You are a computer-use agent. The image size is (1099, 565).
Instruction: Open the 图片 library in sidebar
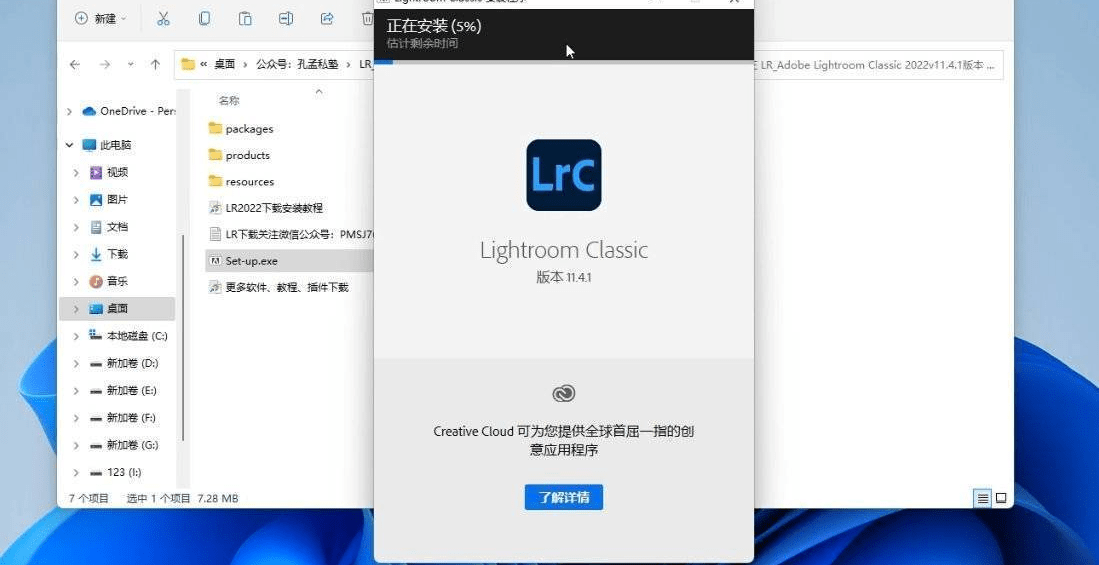[109, 200]
